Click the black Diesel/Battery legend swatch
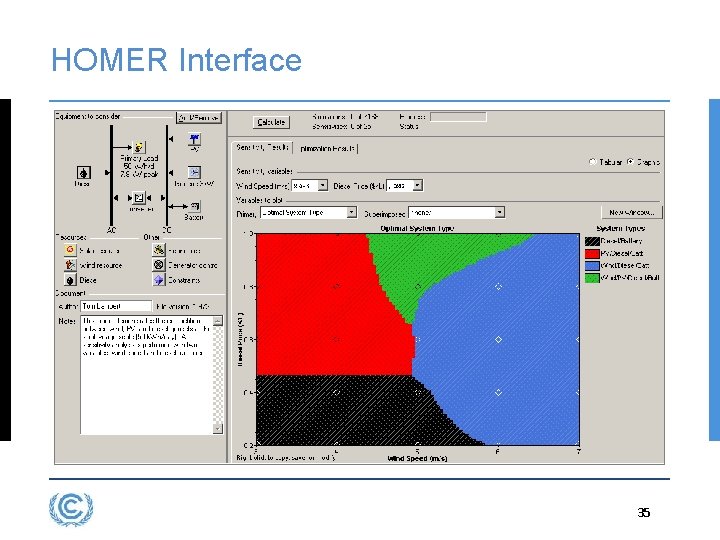The image size is (720, 540). tap(592, 241)
